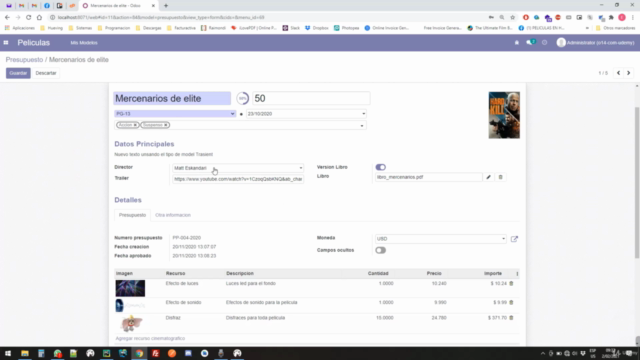The width and height of the screenshot is (640, 360).
Task: Click Agregar recurso cinematografico link
Action: point(150,338)
